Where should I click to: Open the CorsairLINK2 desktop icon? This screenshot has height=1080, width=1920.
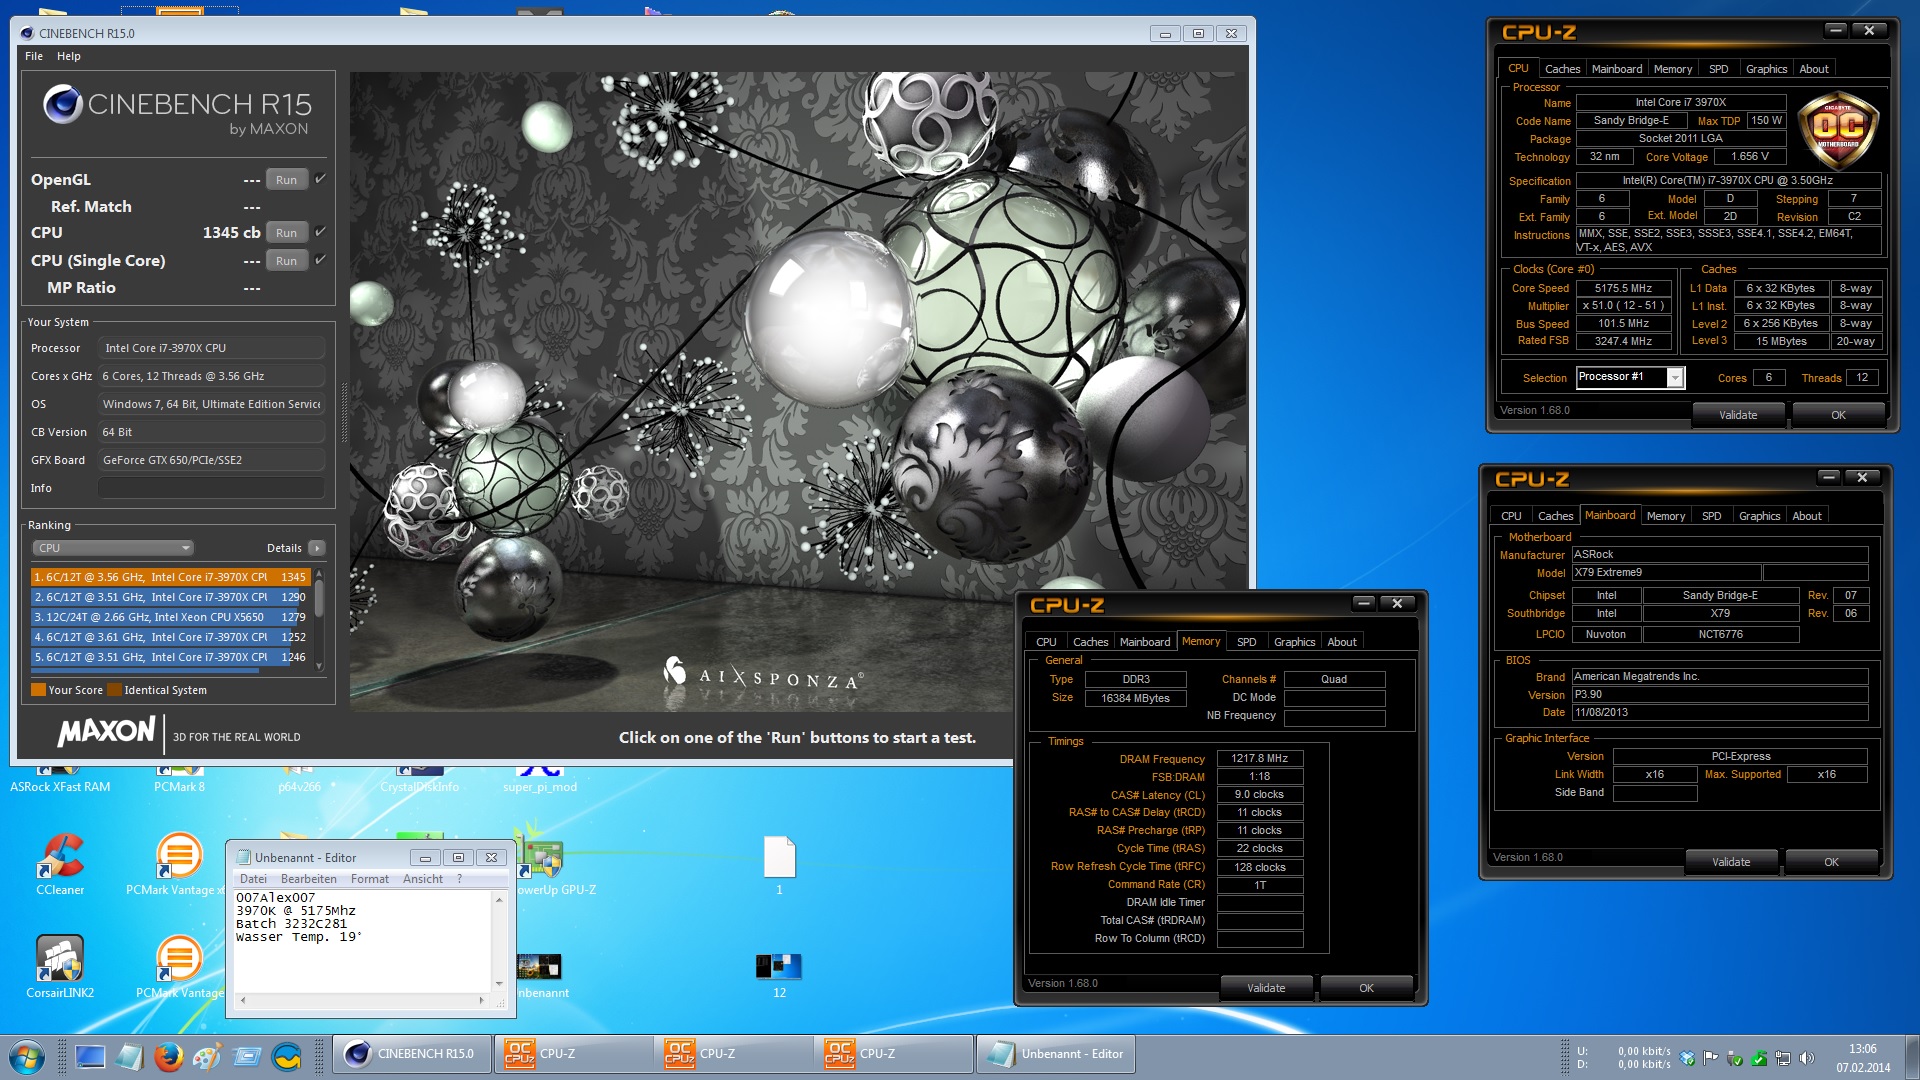point(60,967)
